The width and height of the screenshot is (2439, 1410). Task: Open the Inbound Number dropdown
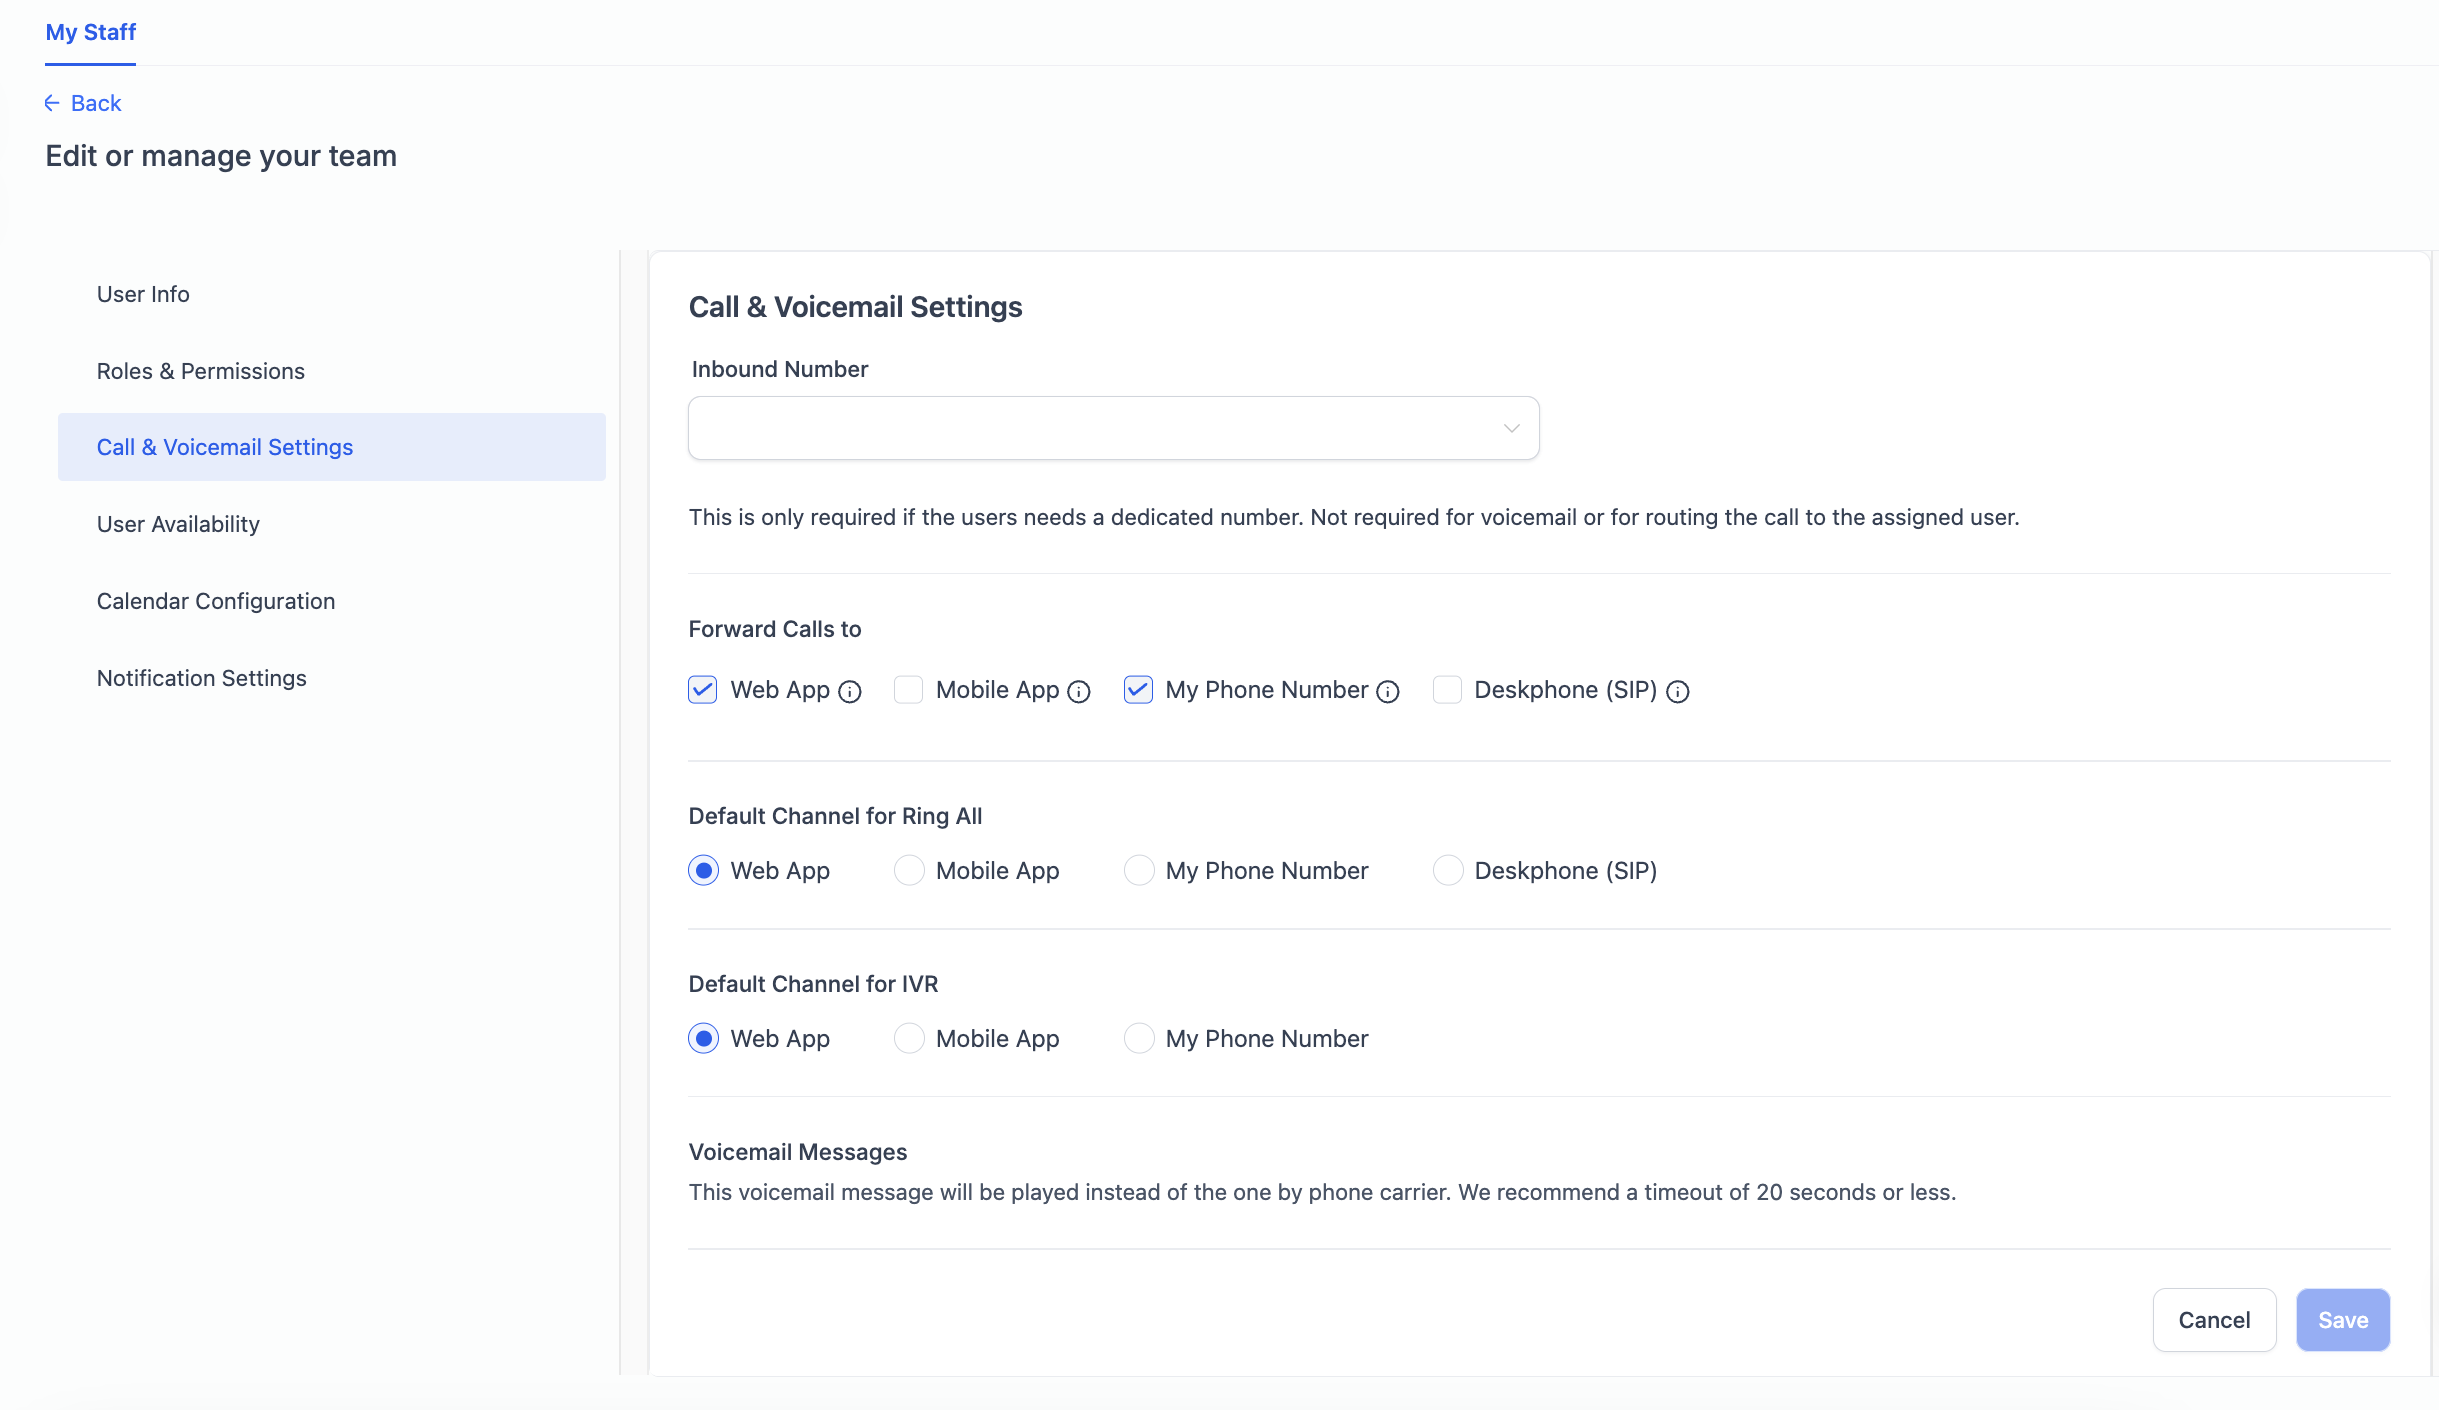pos(1100,428)
